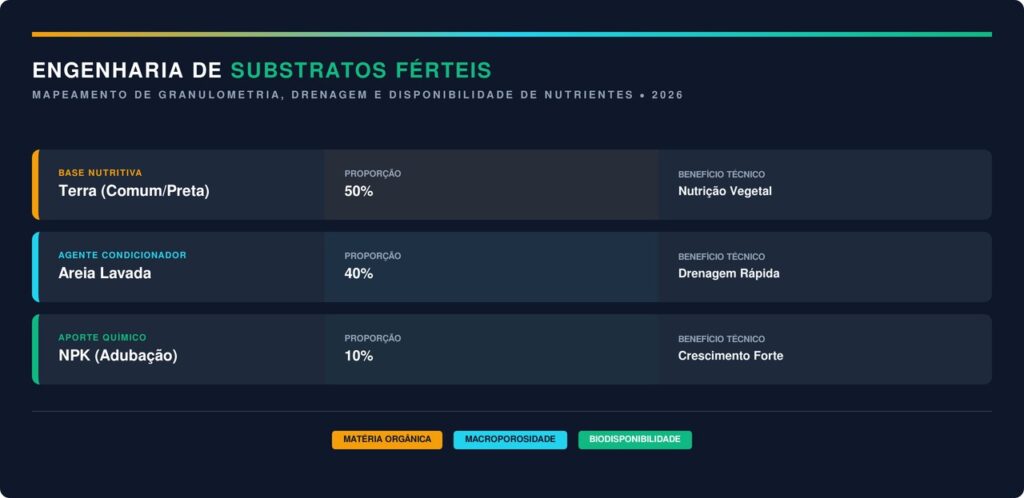
Task: Click the cyan accent bar on Areia row
Action: tap(35, 267)
